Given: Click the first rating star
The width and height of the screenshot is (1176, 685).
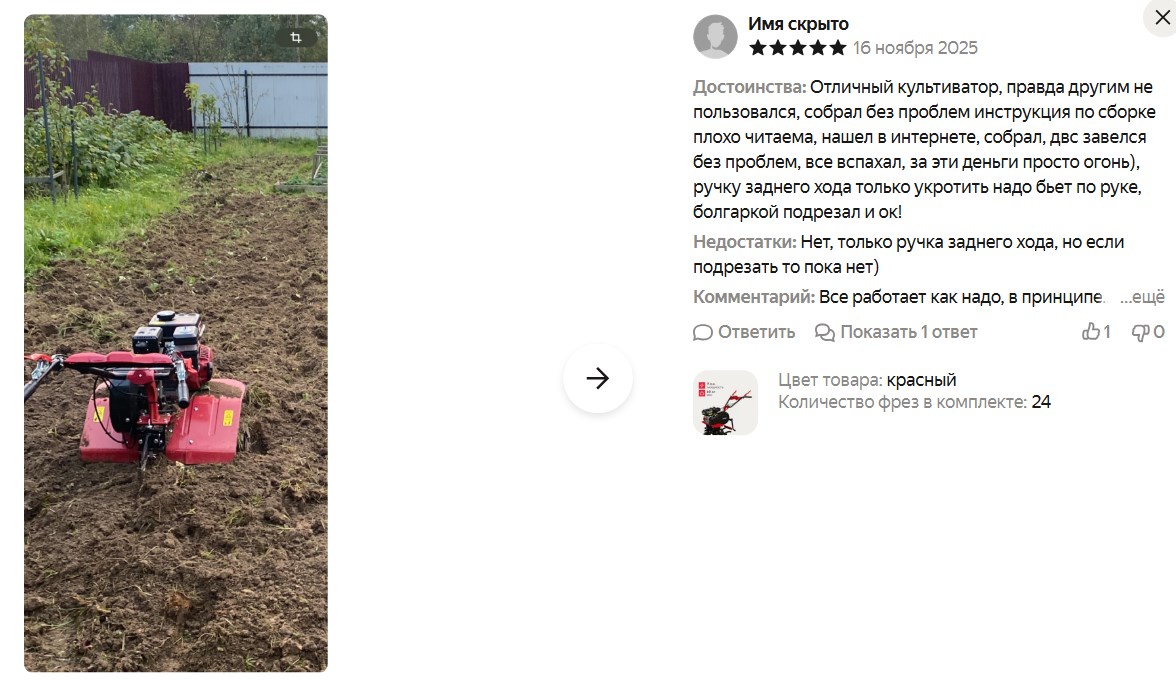Looking at the screenshot, I should coord(758,48).
